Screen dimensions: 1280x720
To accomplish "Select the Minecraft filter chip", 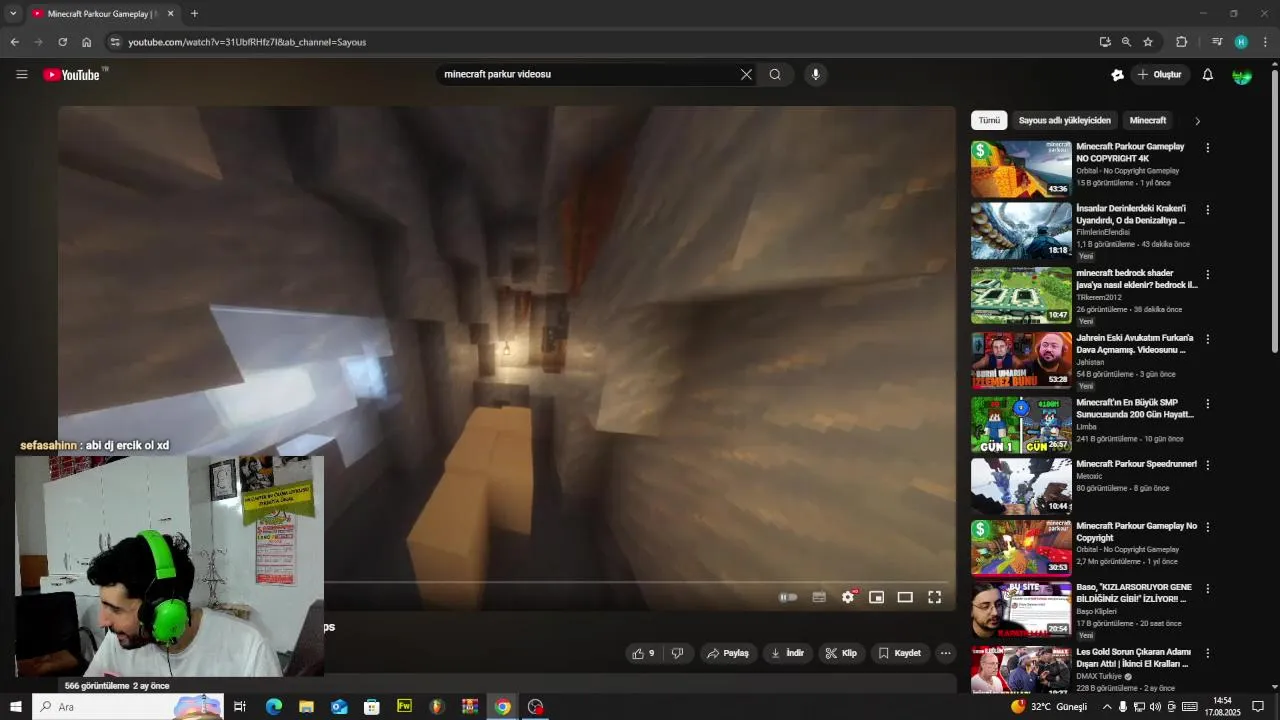I will coord(1147,120).
